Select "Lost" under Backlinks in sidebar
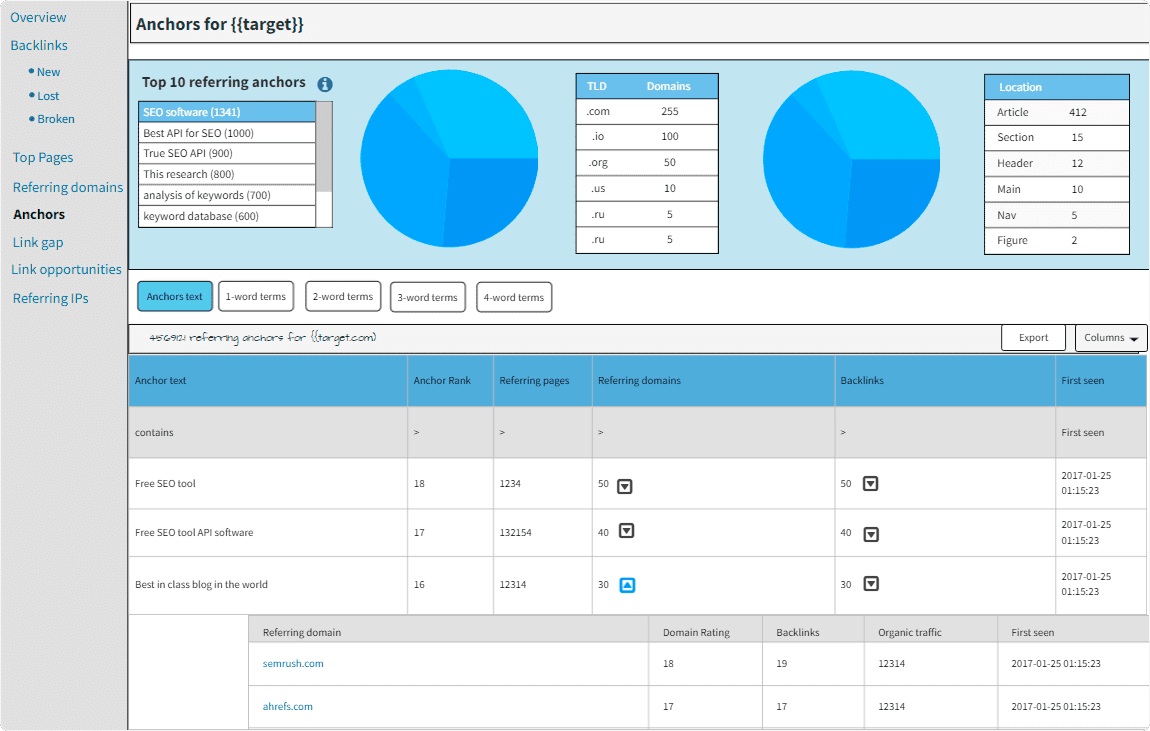 point(46,95)
